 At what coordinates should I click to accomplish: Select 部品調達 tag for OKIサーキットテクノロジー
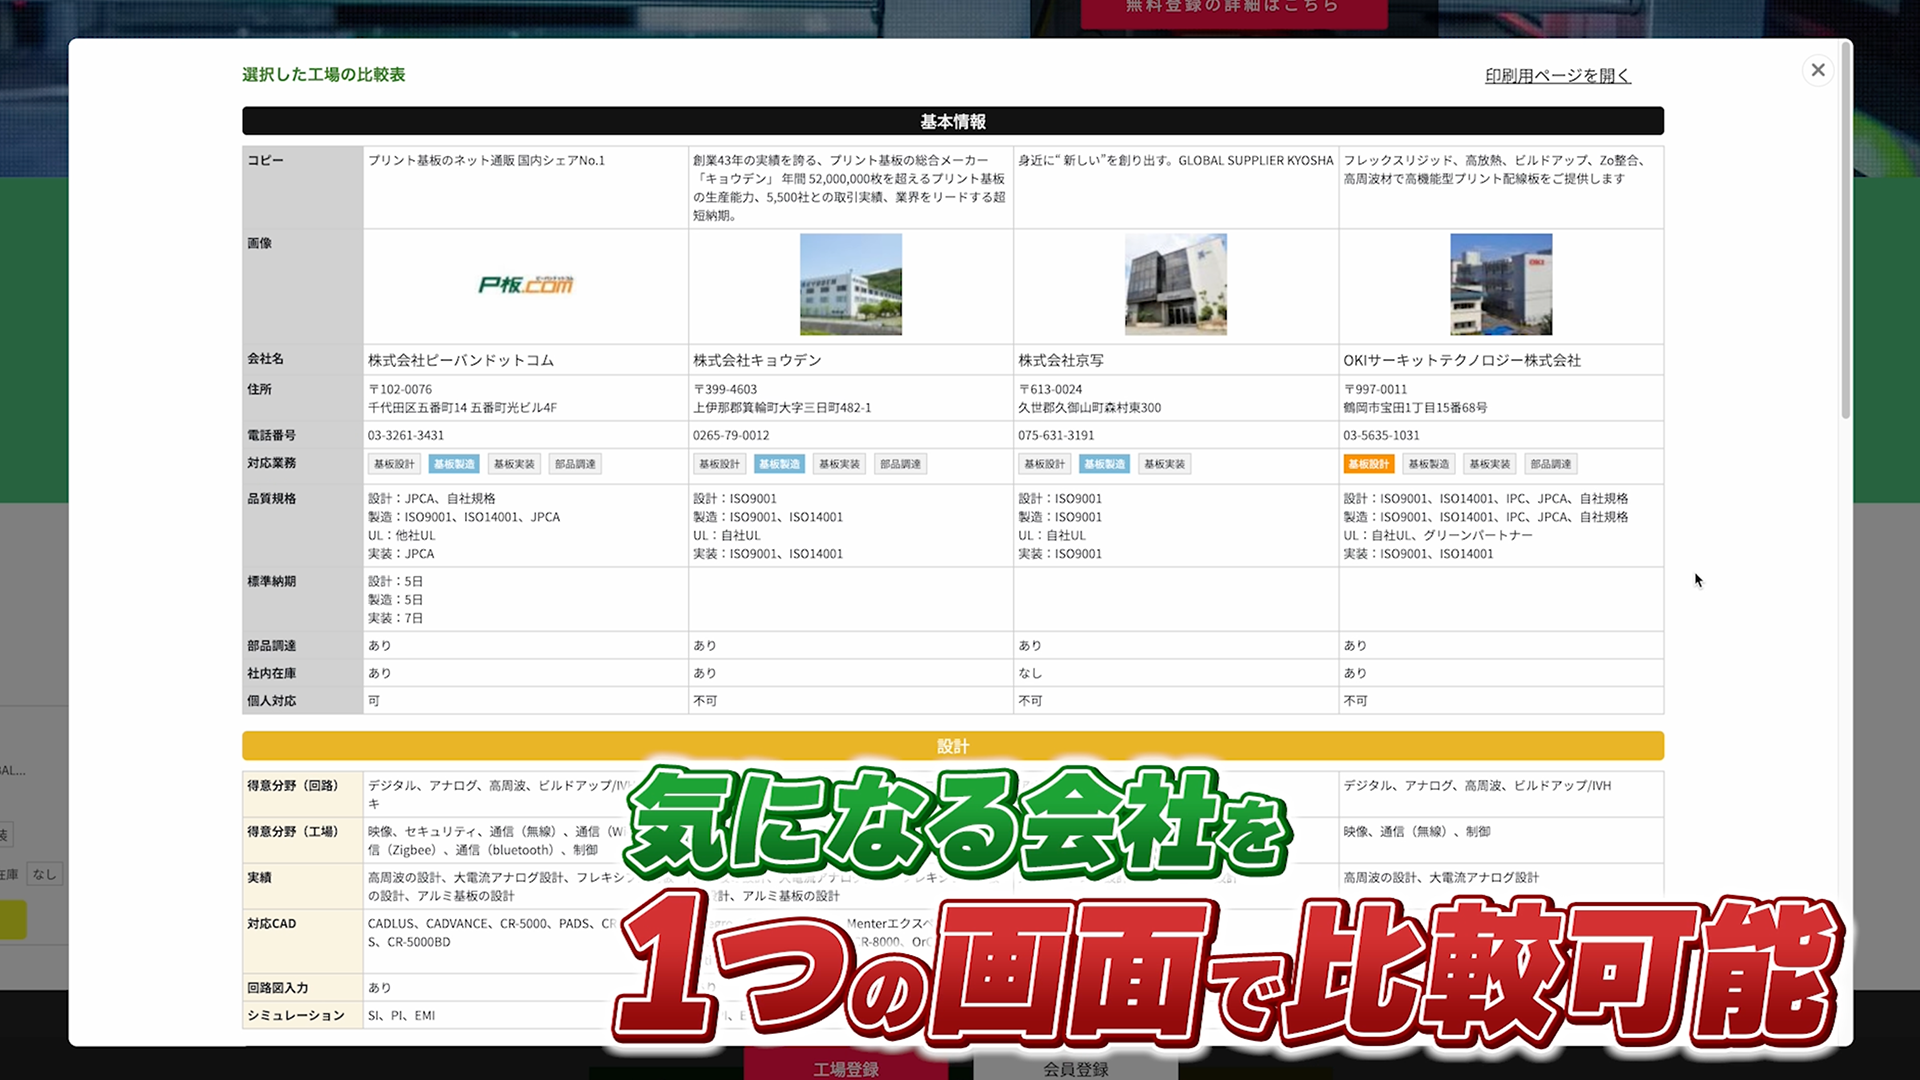pyautogui.click(x=1550, y=464)
